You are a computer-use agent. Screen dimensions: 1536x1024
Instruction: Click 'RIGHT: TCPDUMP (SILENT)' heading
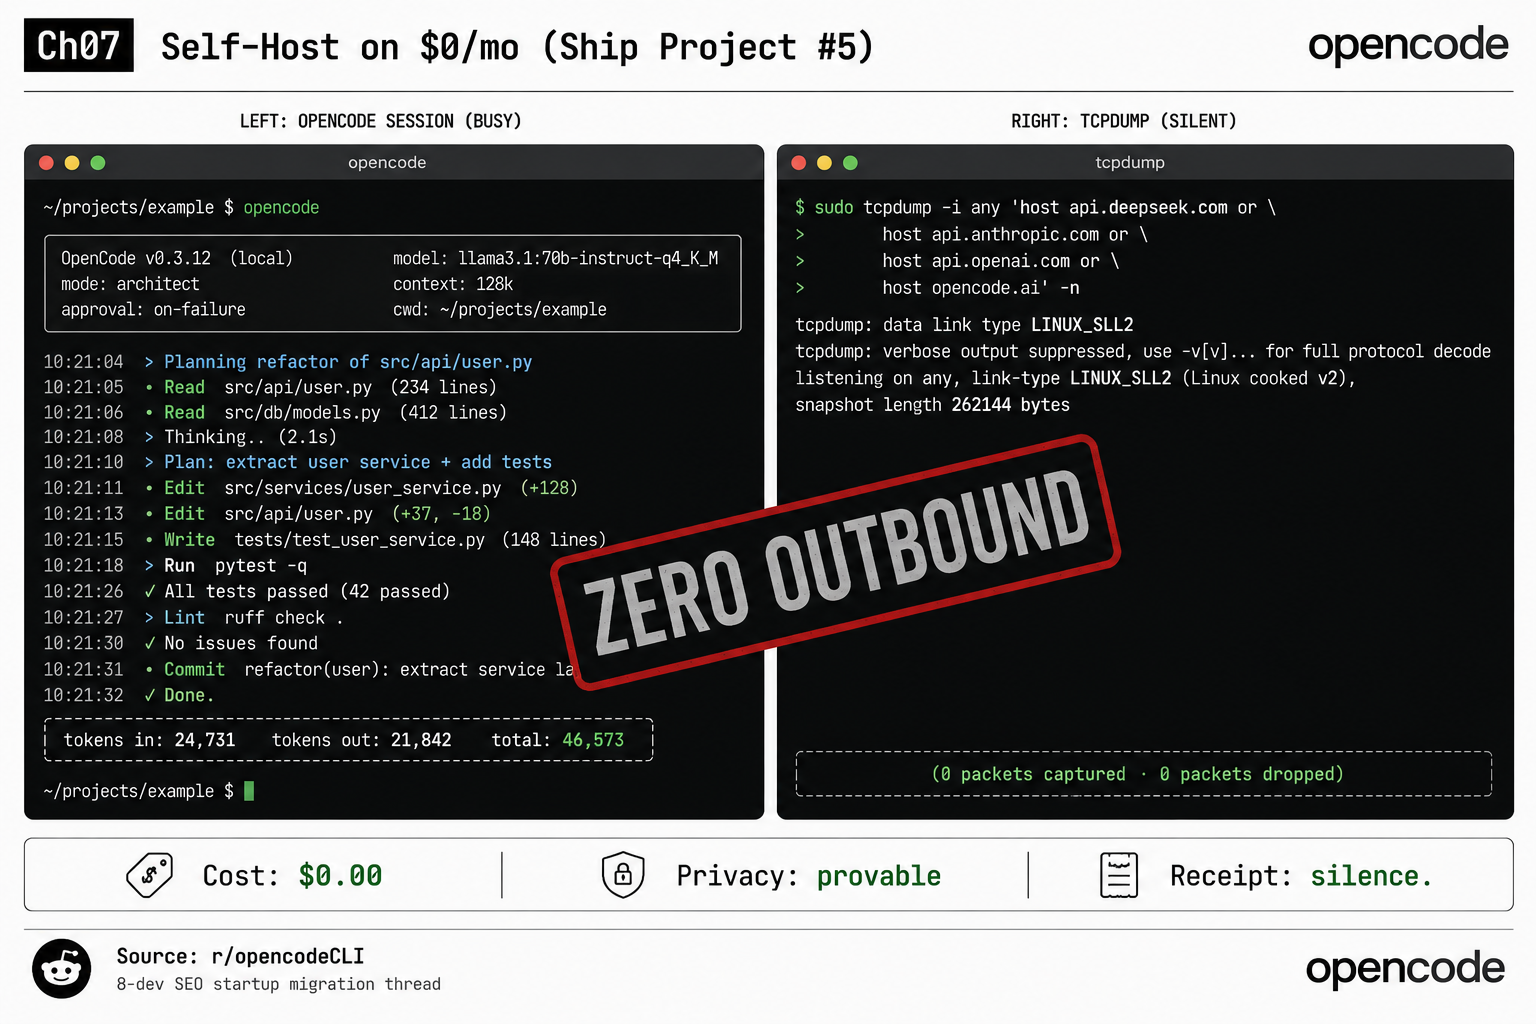pyautogui.click(x=1124, y=121)
